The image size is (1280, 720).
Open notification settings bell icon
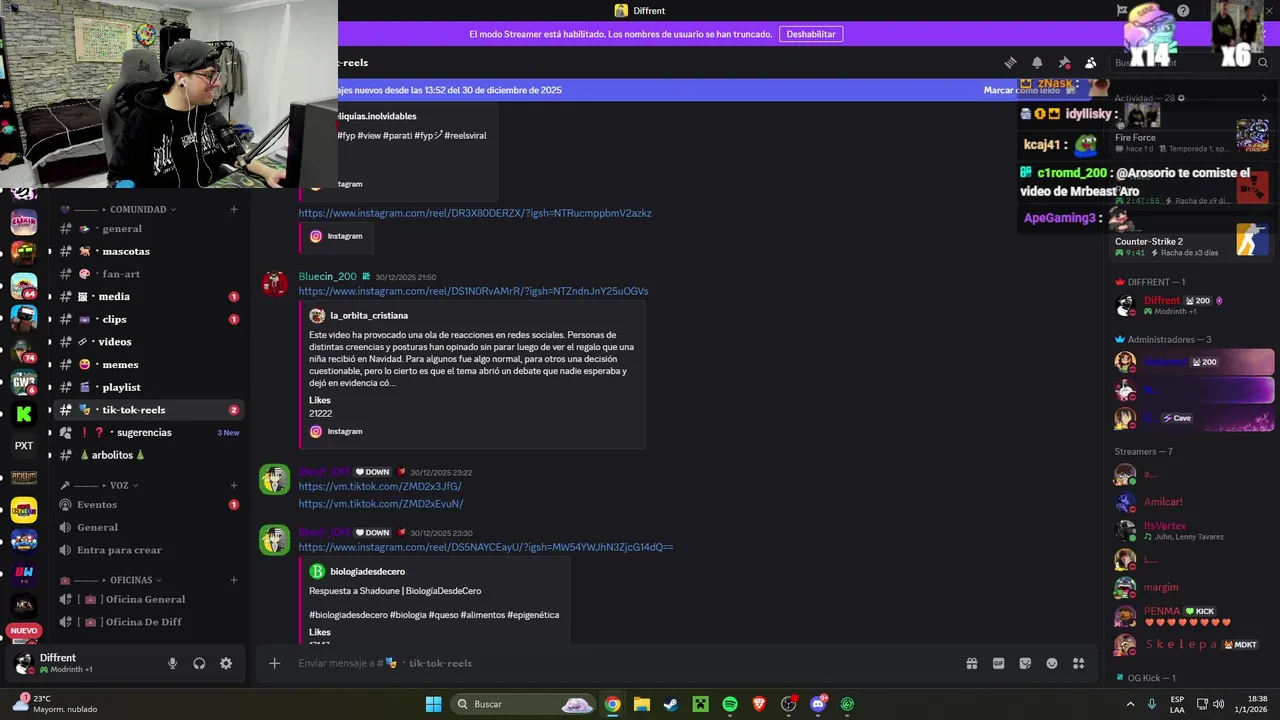(1037, 63)
